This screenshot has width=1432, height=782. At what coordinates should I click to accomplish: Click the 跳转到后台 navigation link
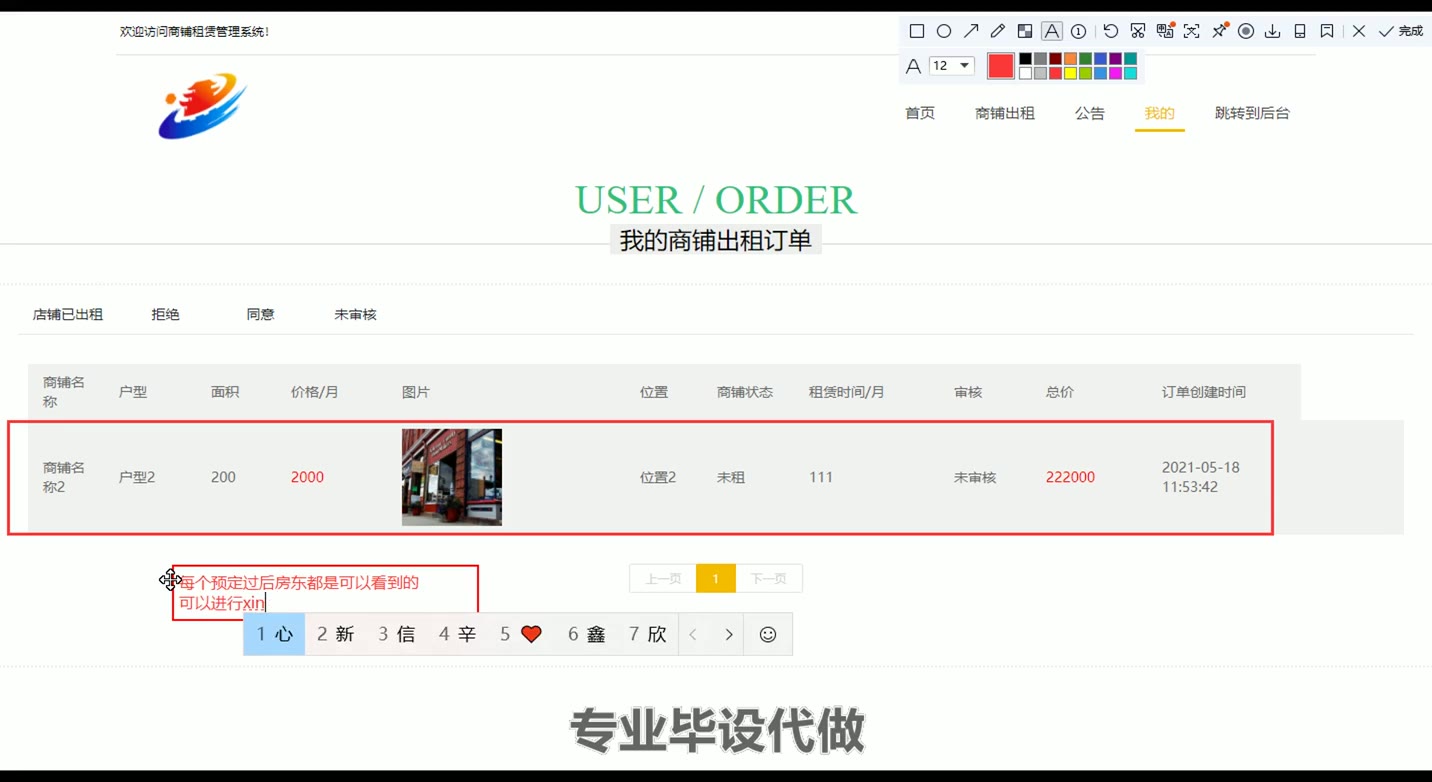pos(1252,113)
